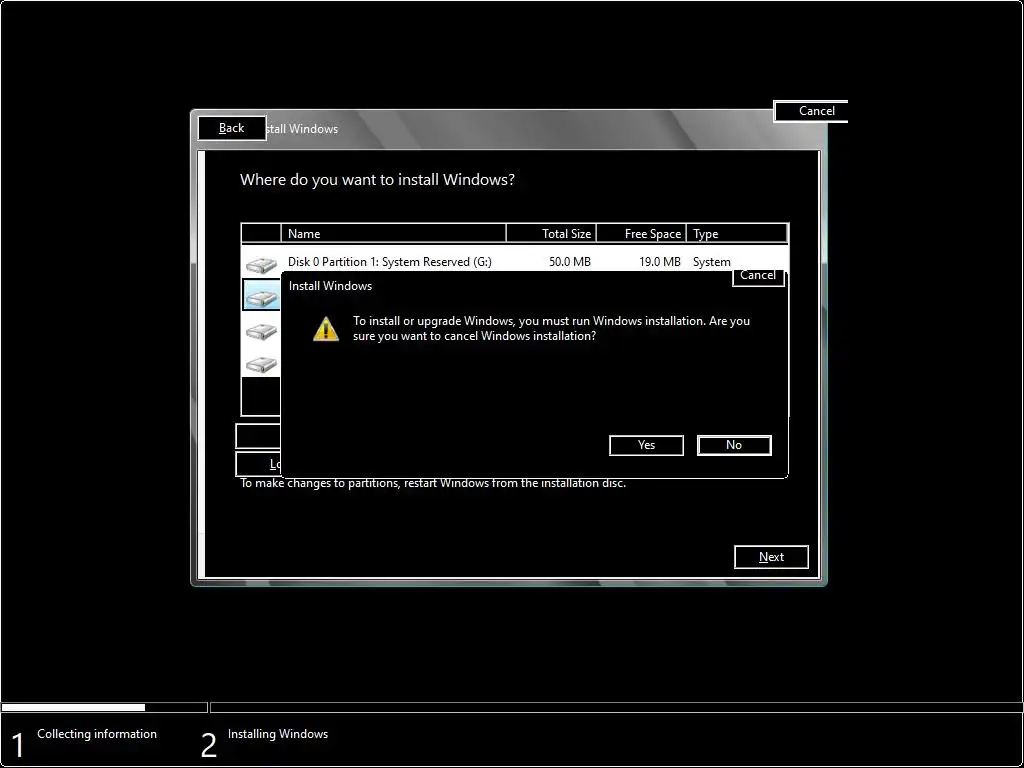Click the yellow warning triangle icon
The width and height of the screenshot is (1024, 768).
[326, 328]
